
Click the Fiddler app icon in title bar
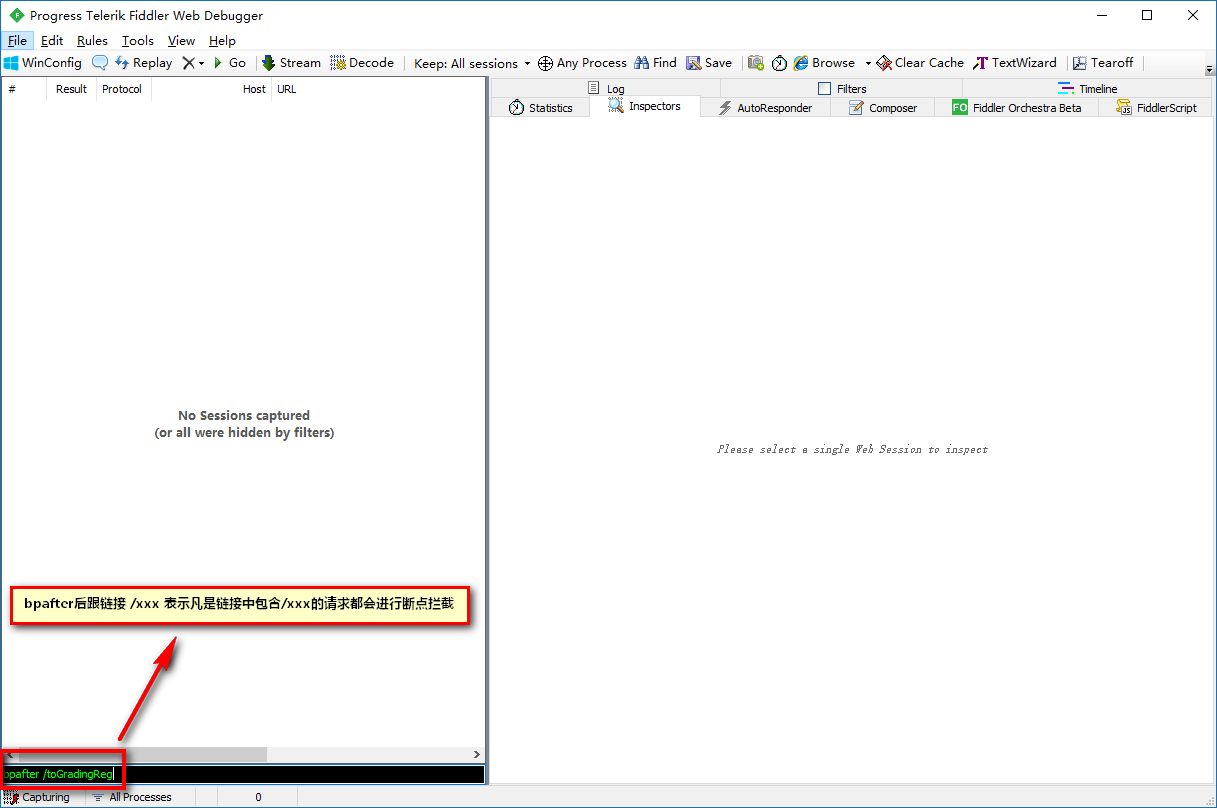tap(17, 15)
